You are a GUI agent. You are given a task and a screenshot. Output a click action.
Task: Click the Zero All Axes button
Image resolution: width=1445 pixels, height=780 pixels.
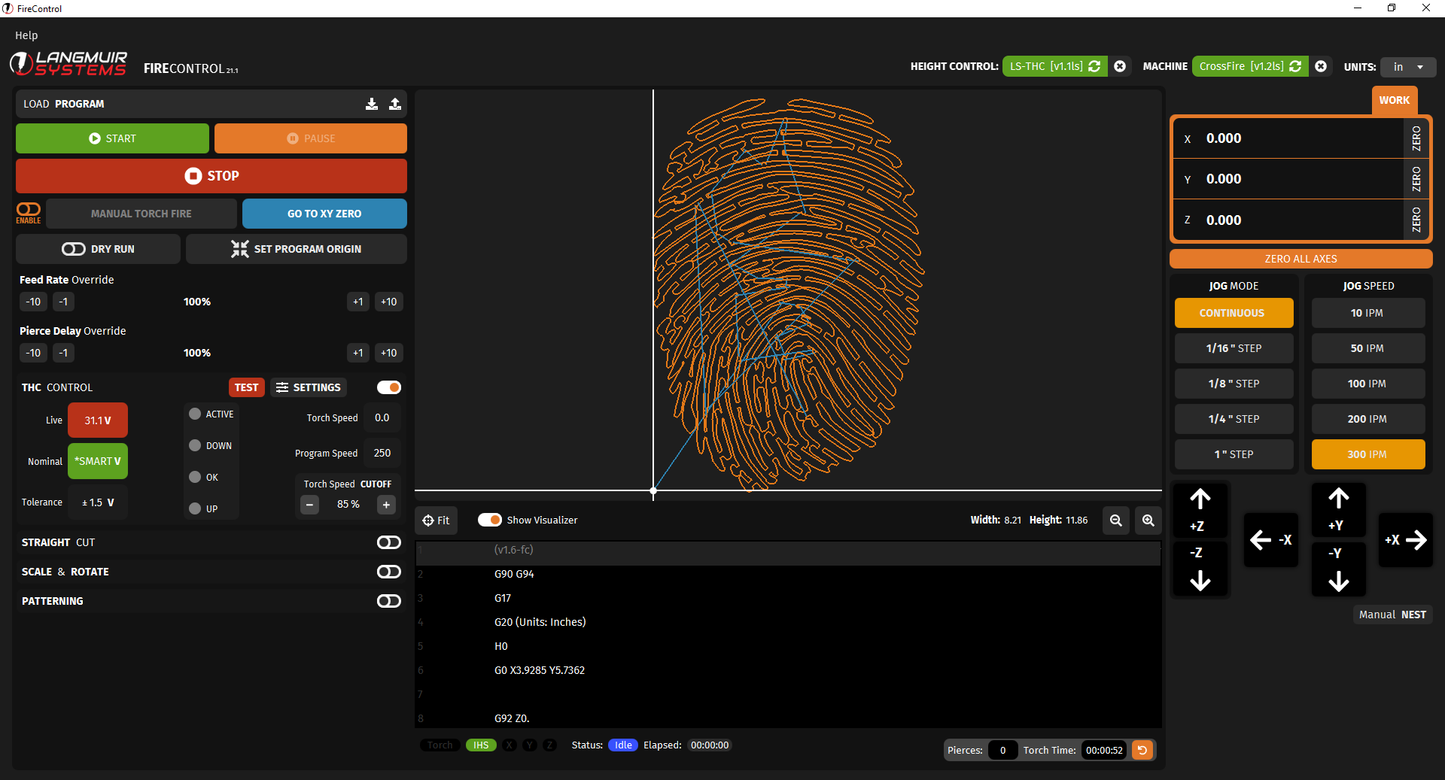1300,259
